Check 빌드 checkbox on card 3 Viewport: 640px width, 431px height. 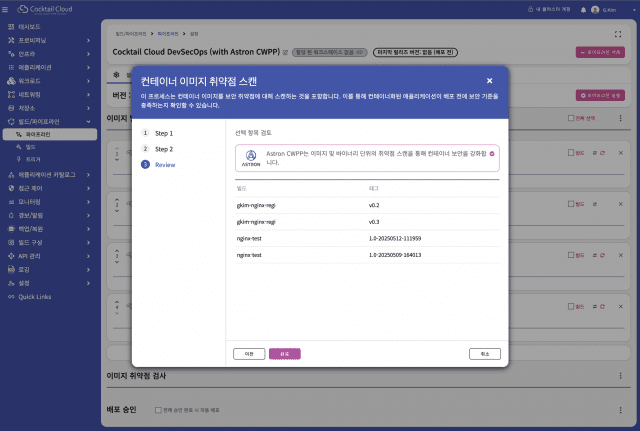pos(571,255)
